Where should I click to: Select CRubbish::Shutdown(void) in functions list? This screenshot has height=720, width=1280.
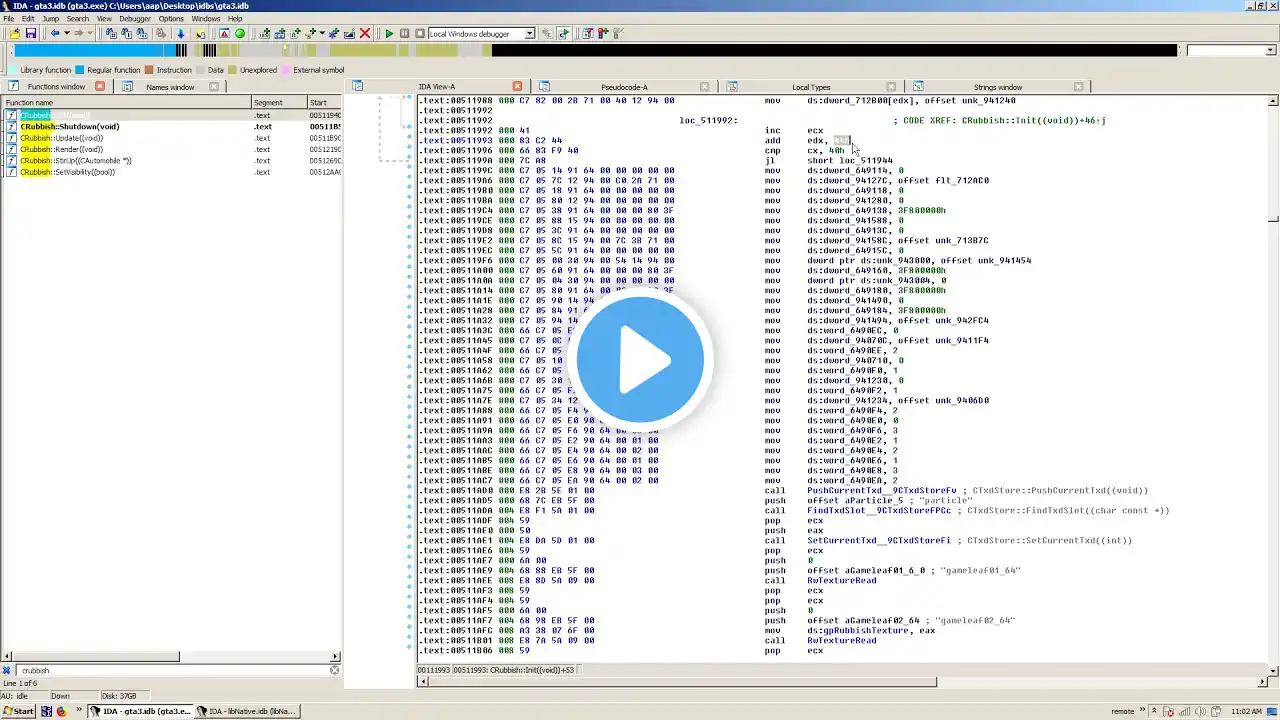point(70,127)
